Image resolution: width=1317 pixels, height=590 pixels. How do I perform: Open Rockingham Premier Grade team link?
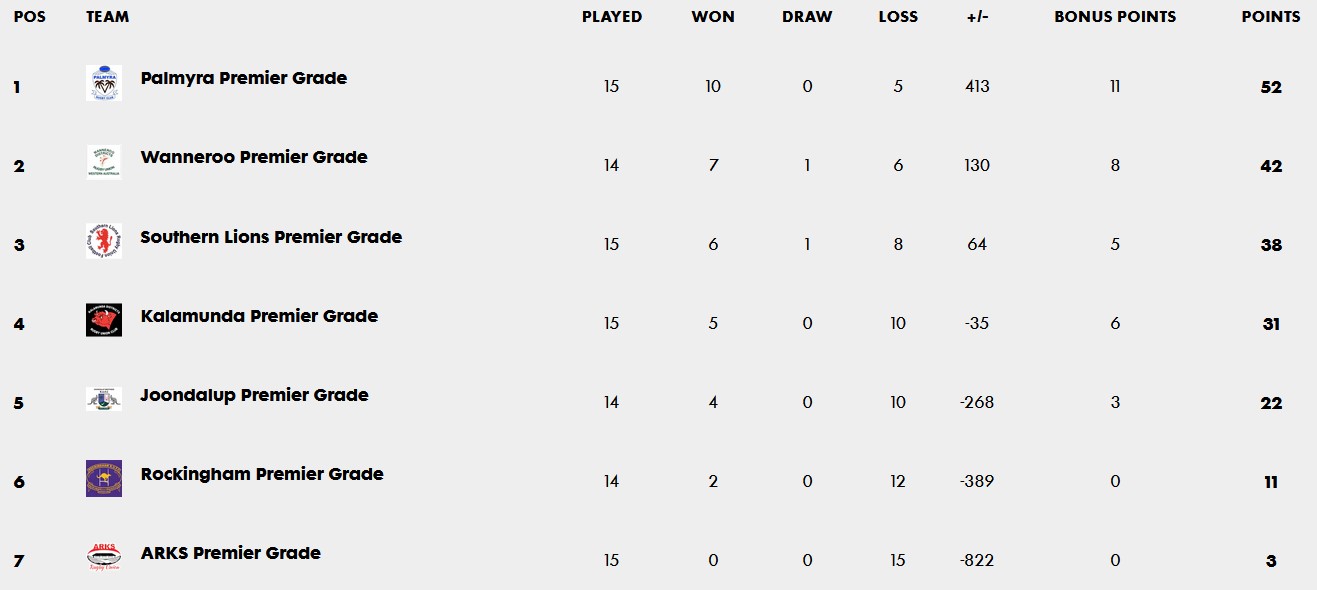click(x=262, y=474)
